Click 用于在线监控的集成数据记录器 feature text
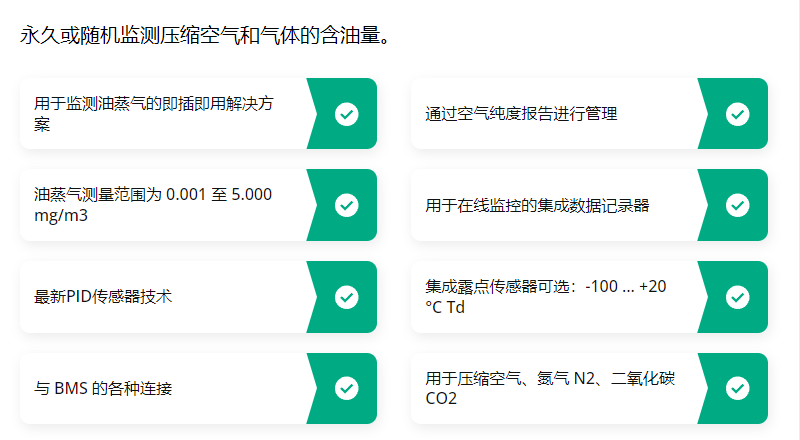 [537, 206]
